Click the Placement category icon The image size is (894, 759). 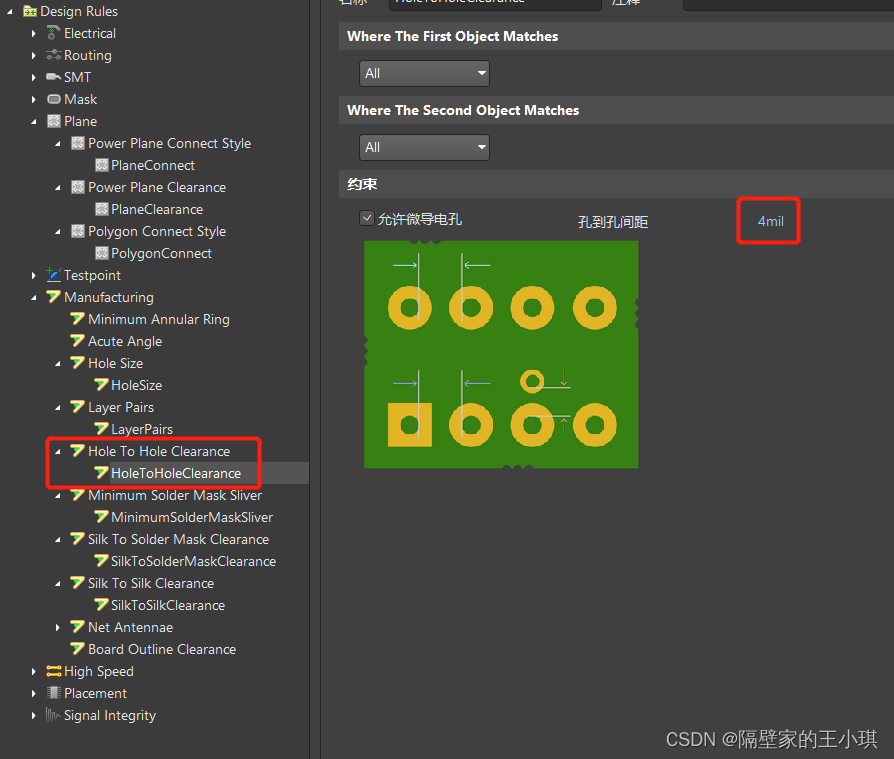click(54, 693)
